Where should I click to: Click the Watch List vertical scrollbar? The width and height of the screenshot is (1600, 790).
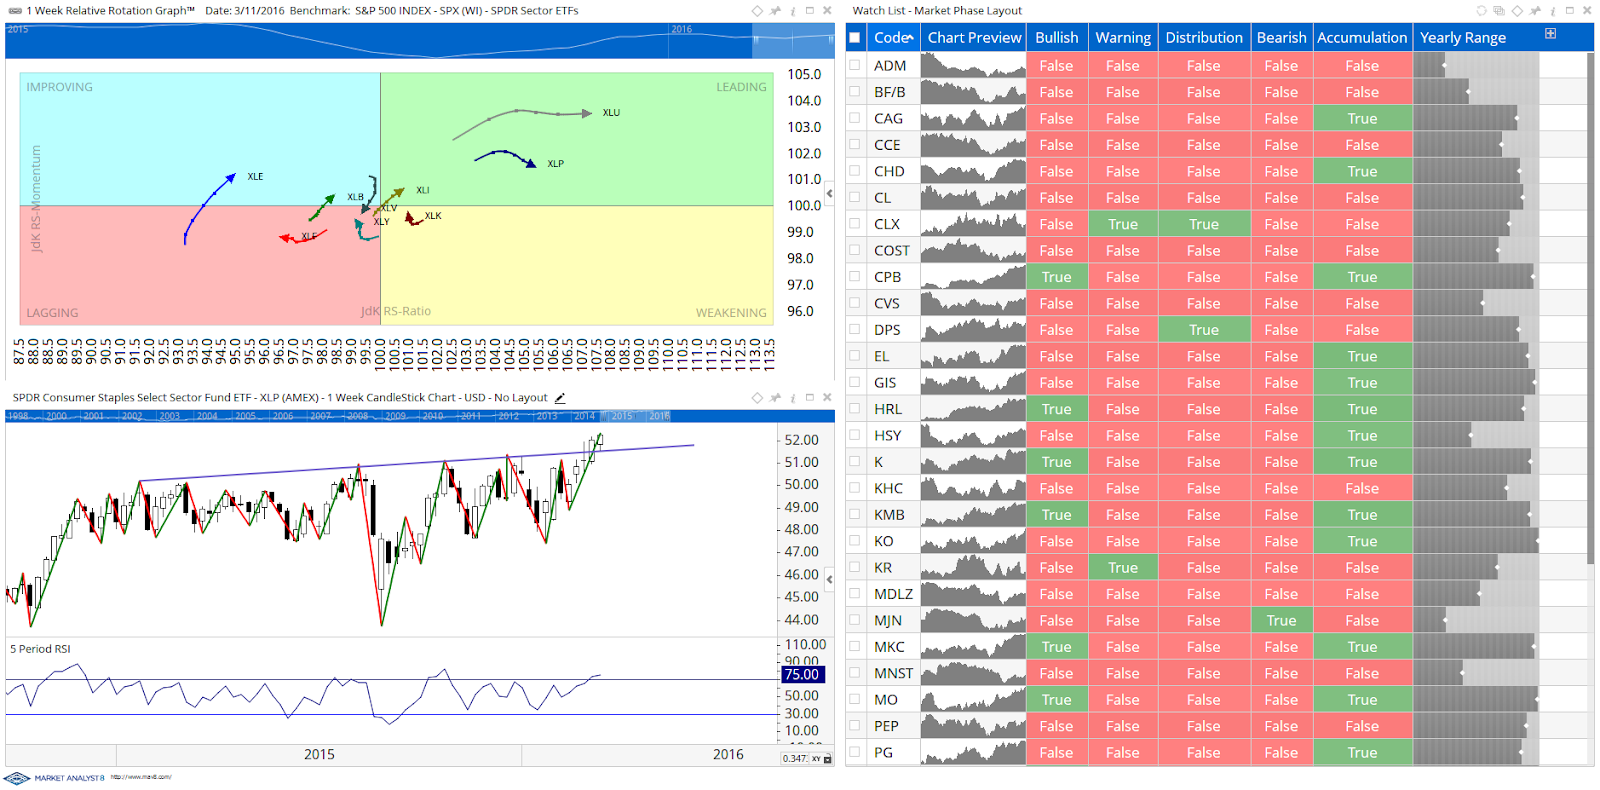(x=1590, y=308)
